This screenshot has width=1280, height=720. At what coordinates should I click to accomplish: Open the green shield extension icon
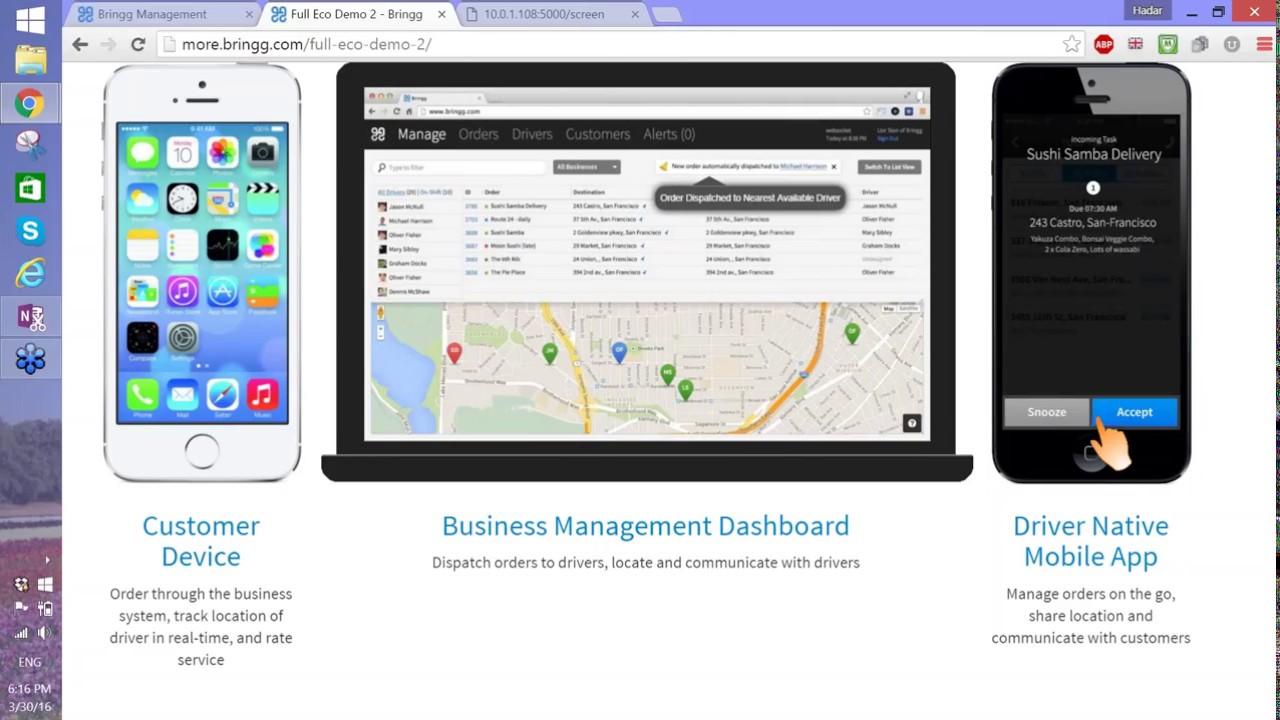tap(1168, 44)
